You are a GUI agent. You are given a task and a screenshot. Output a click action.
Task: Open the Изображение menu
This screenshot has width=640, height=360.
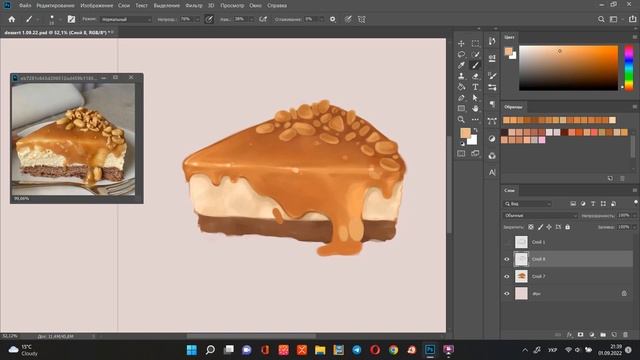pos(96,6)
